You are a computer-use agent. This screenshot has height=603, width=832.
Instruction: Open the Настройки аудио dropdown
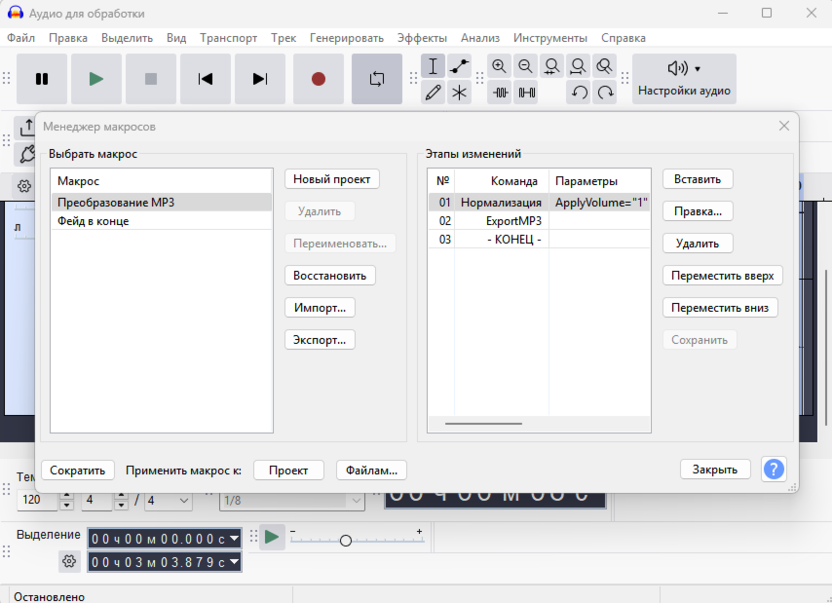click(x=684, y=79)
